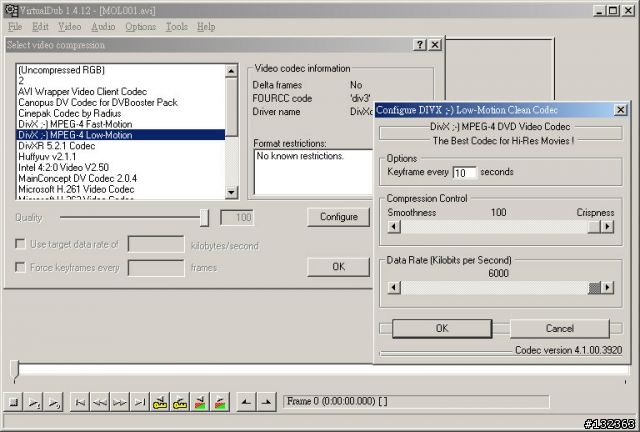Jump to the start of the video
This screenshot has width=640, height=432.
[80, 403]
